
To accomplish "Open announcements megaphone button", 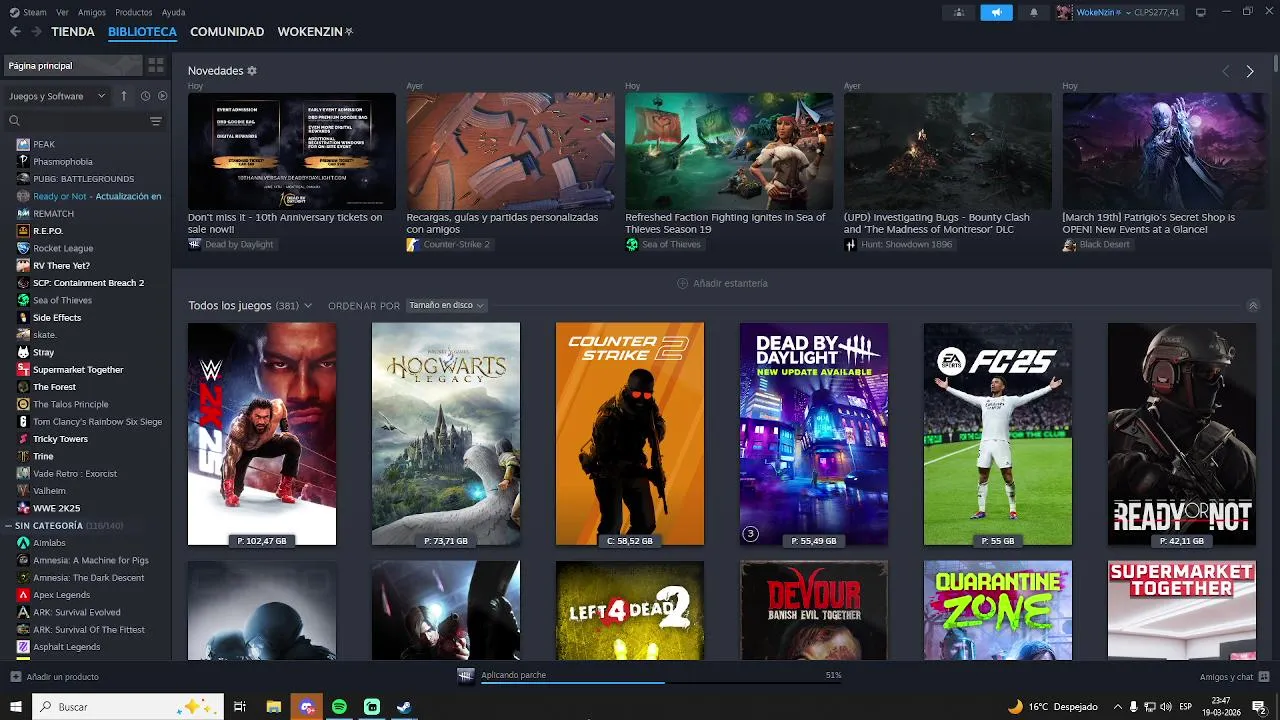I will pos(996,12).
